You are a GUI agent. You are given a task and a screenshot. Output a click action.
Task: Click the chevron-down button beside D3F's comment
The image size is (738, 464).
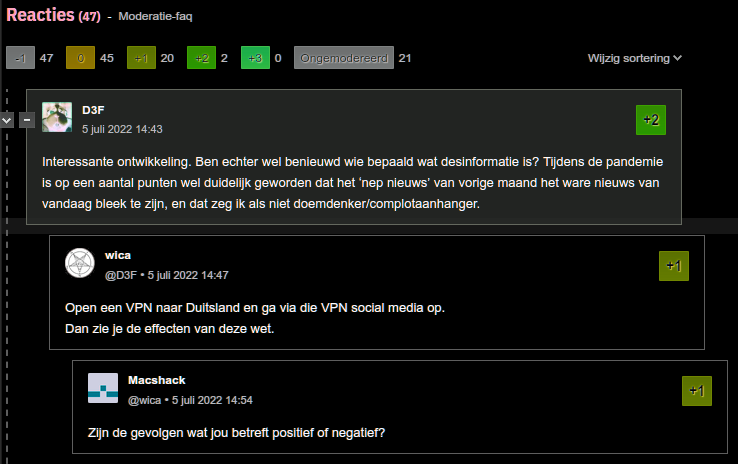click(7, 120)
